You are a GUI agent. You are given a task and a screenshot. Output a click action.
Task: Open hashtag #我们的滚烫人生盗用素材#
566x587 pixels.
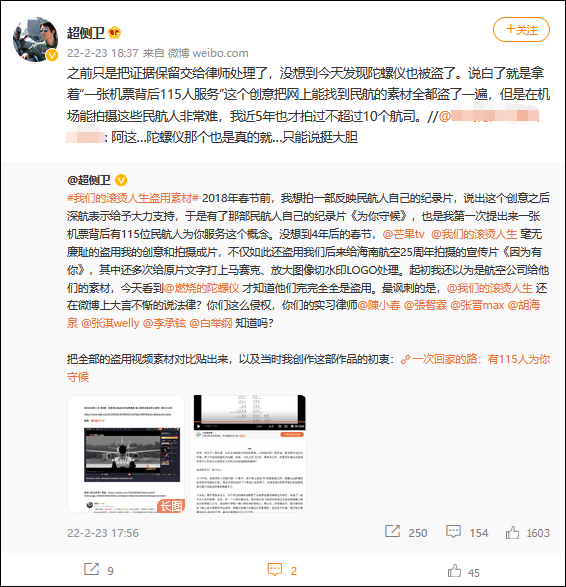coord(133,198)
